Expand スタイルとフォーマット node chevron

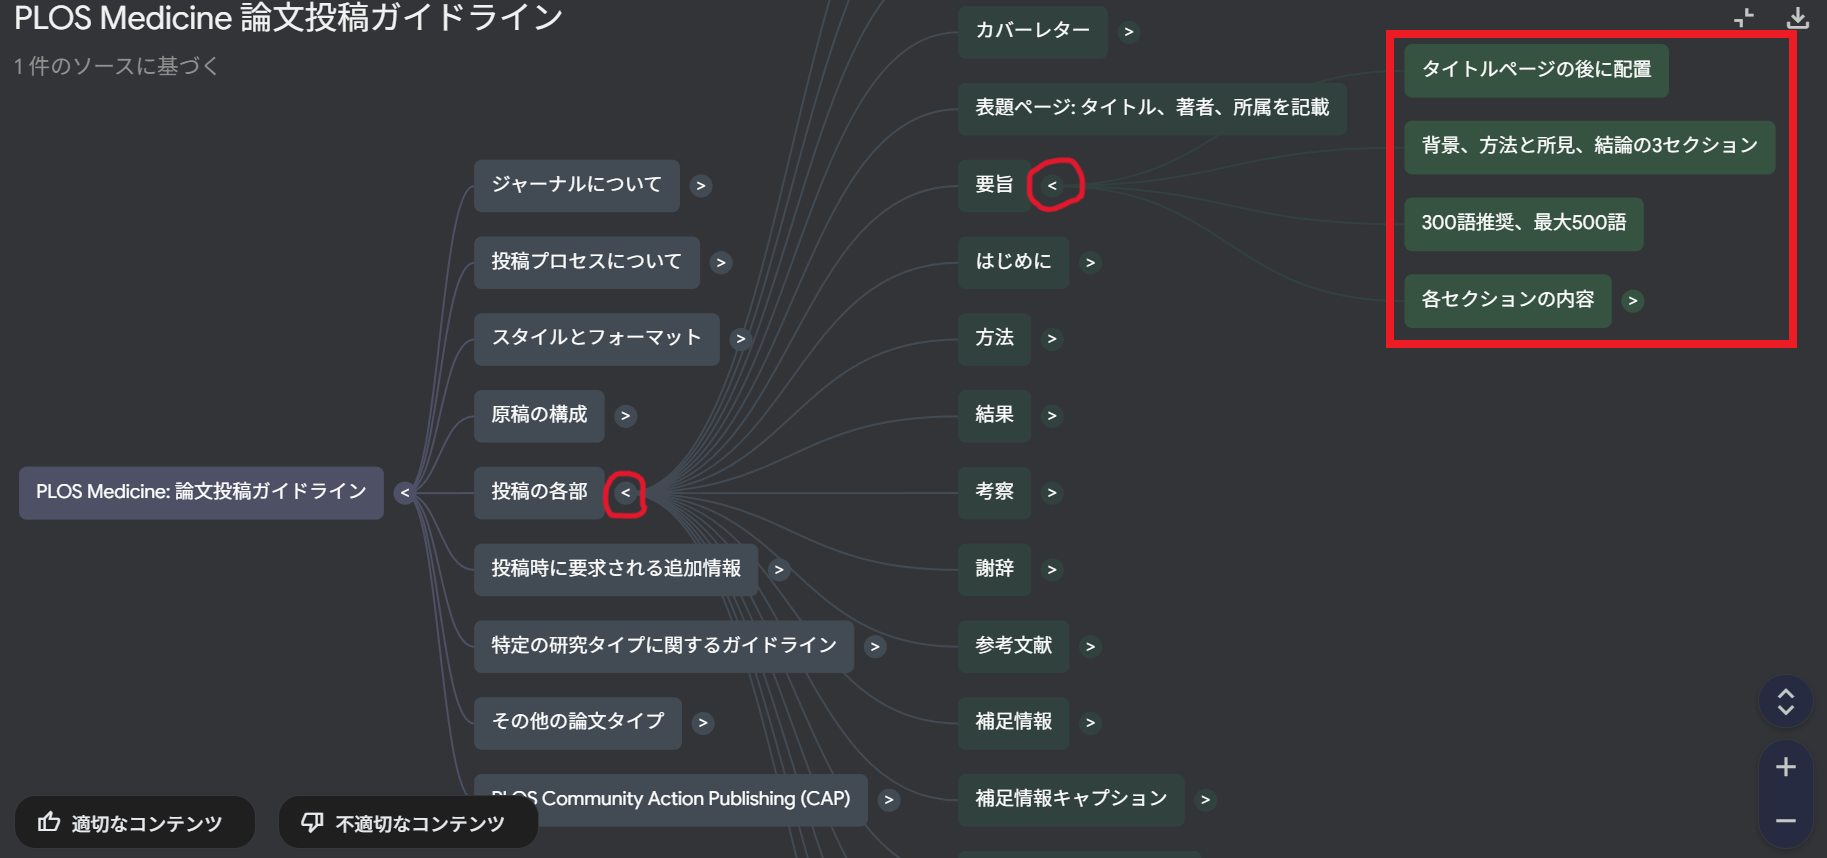[741, 339]
